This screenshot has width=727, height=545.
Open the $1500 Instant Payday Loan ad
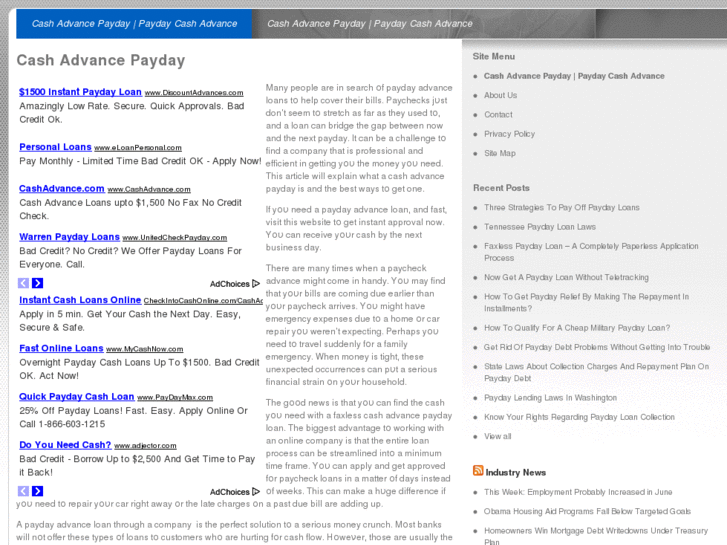pos(80,92)
